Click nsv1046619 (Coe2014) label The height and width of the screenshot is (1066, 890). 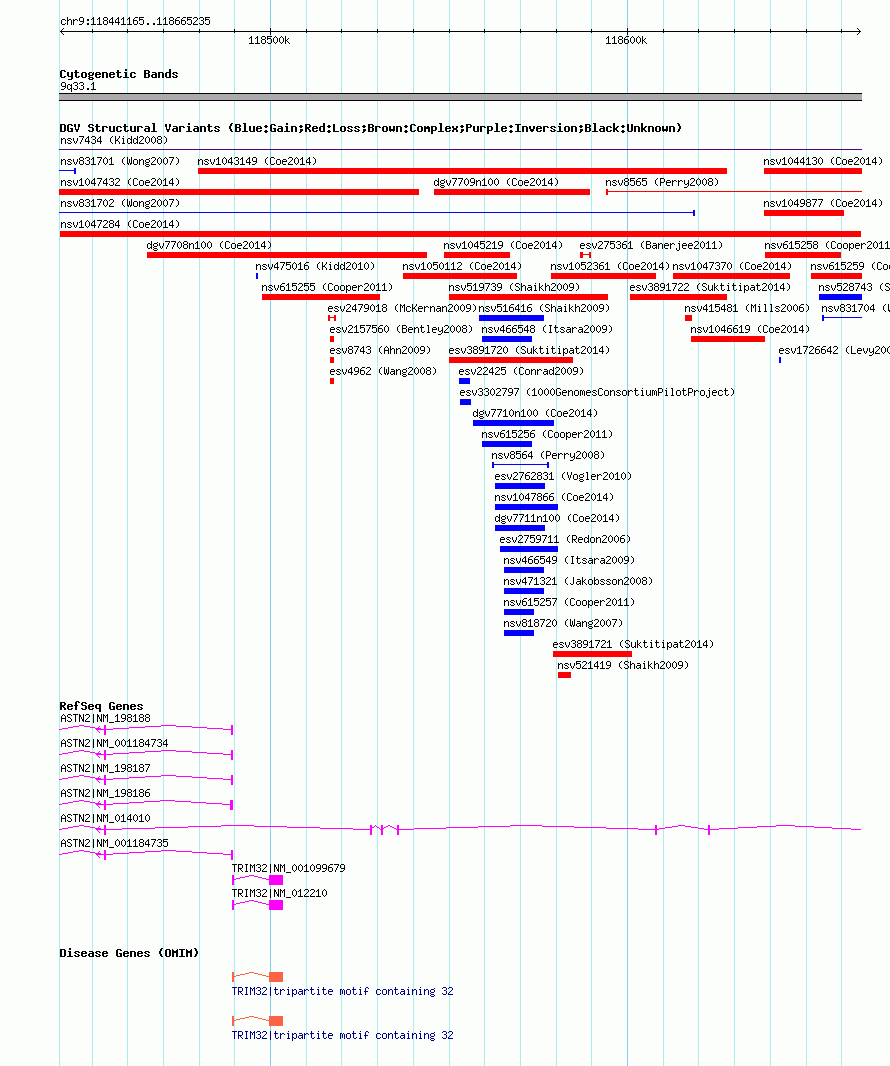750,330
